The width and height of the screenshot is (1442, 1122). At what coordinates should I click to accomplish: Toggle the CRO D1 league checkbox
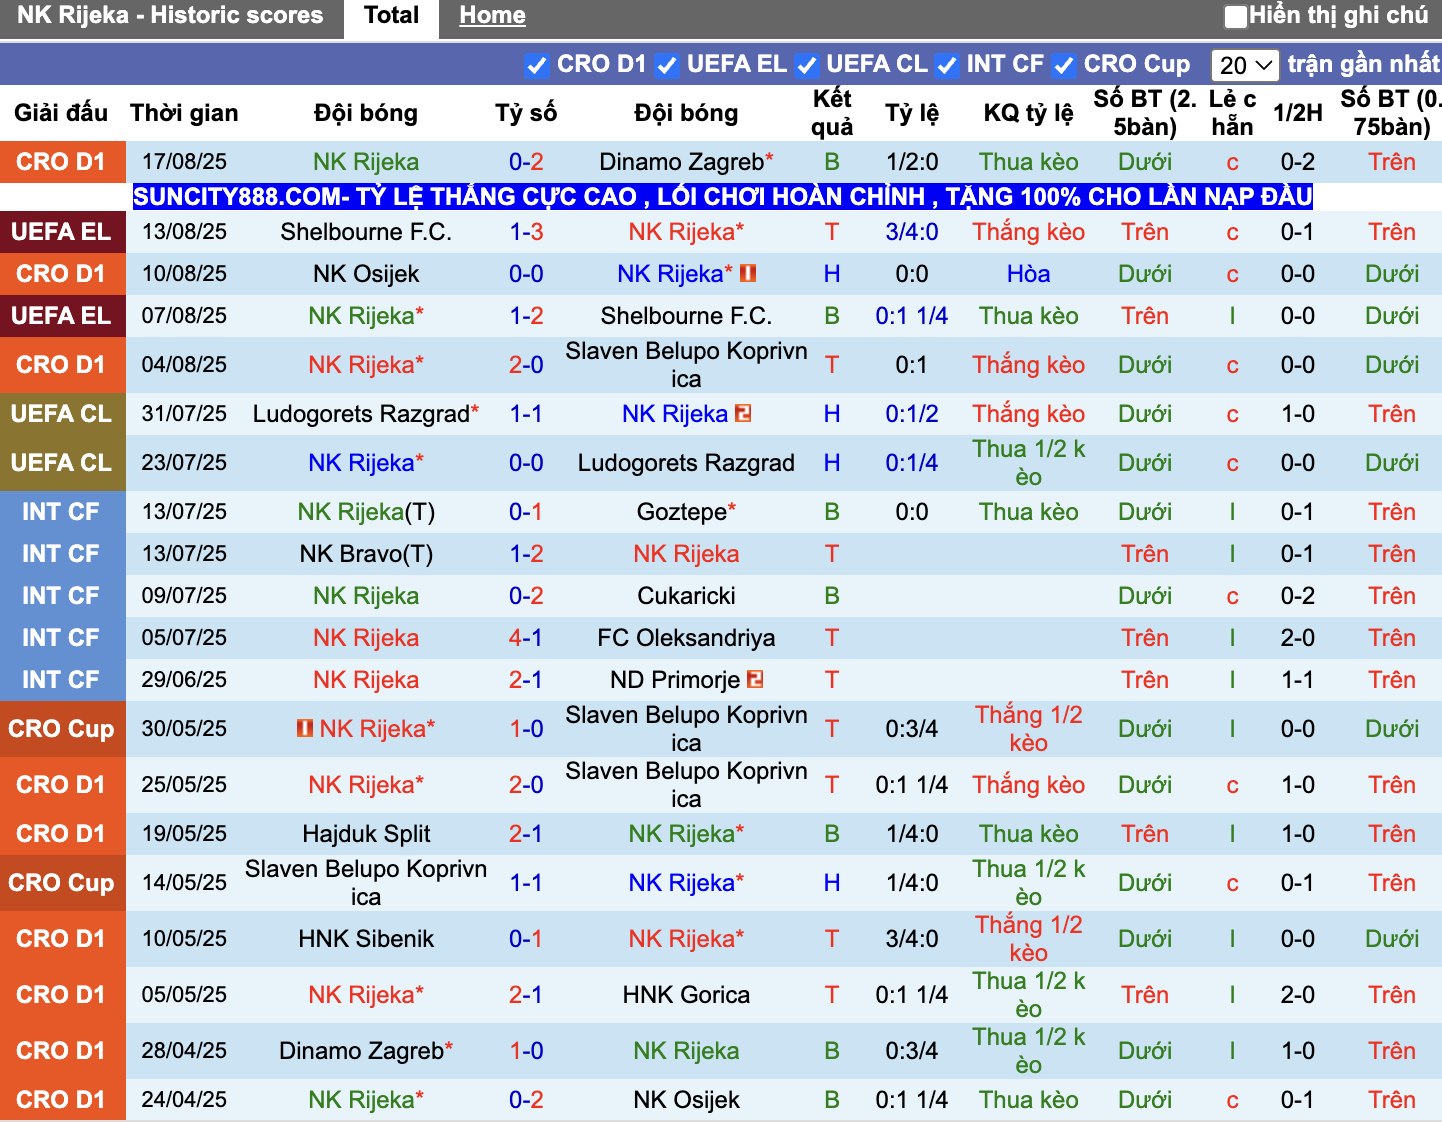tap(537, 66)
